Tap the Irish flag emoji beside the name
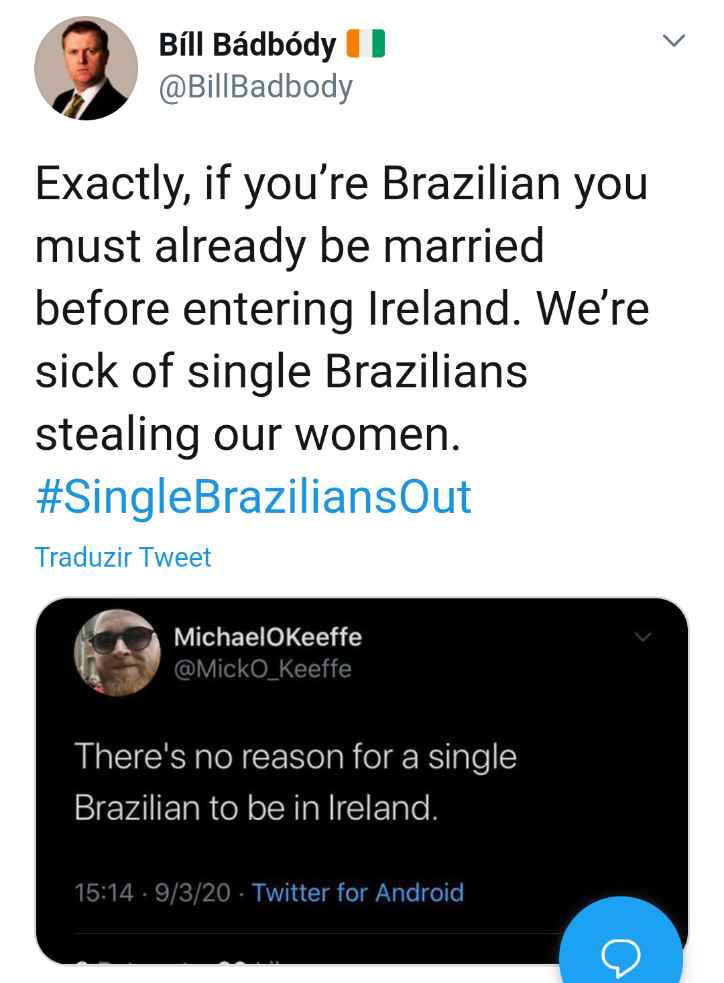 (x=365, y=44)
